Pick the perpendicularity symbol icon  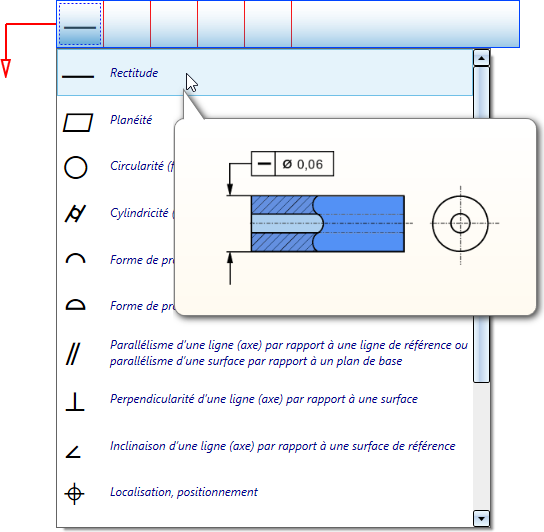pos(75,402)
